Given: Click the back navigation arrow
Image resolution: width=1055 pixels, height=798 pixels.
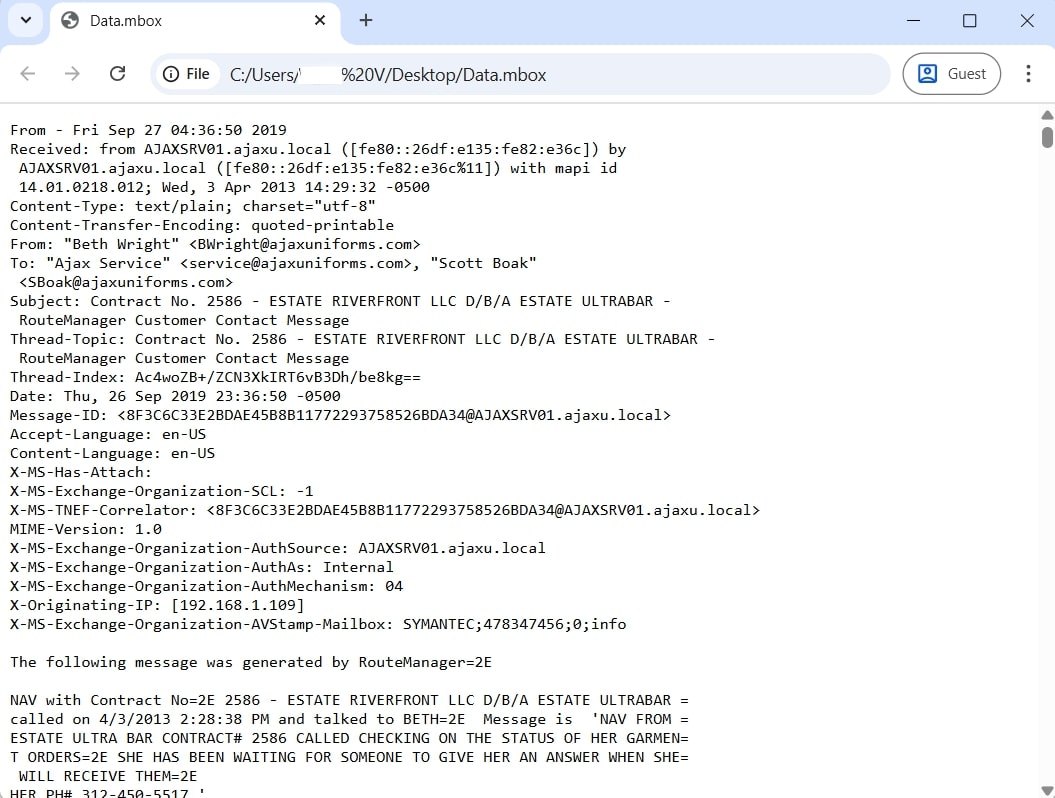Looking at the screenshot, I should [x=28, y=74].
